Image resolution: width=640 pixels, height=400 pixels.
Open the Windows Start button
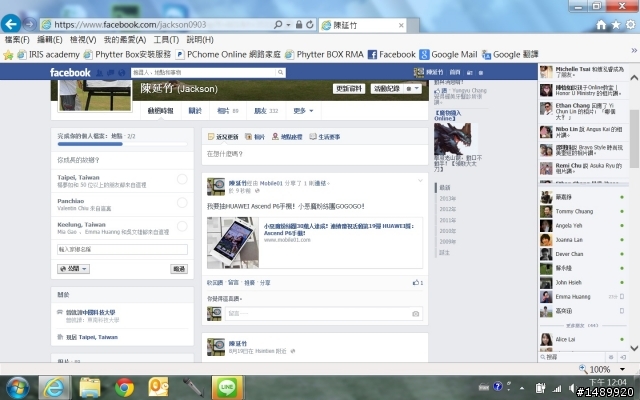click(x=17, y=387)
